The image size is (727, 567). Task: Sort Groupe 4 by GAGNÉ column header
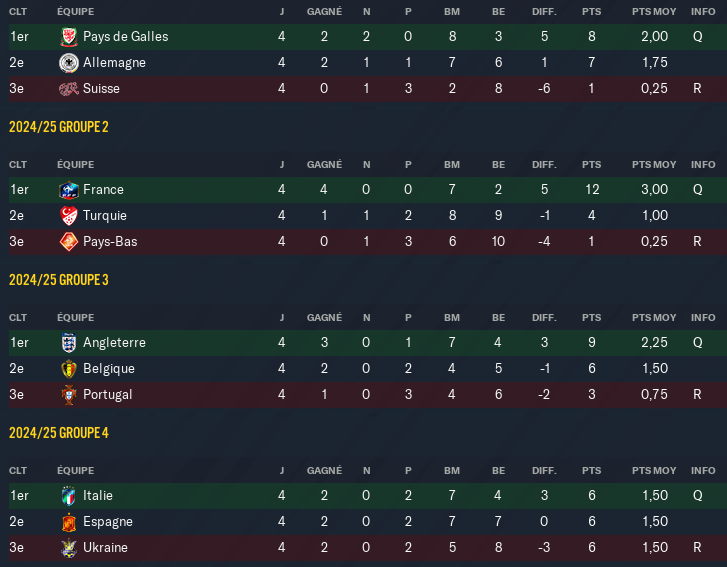coord(324,471)
